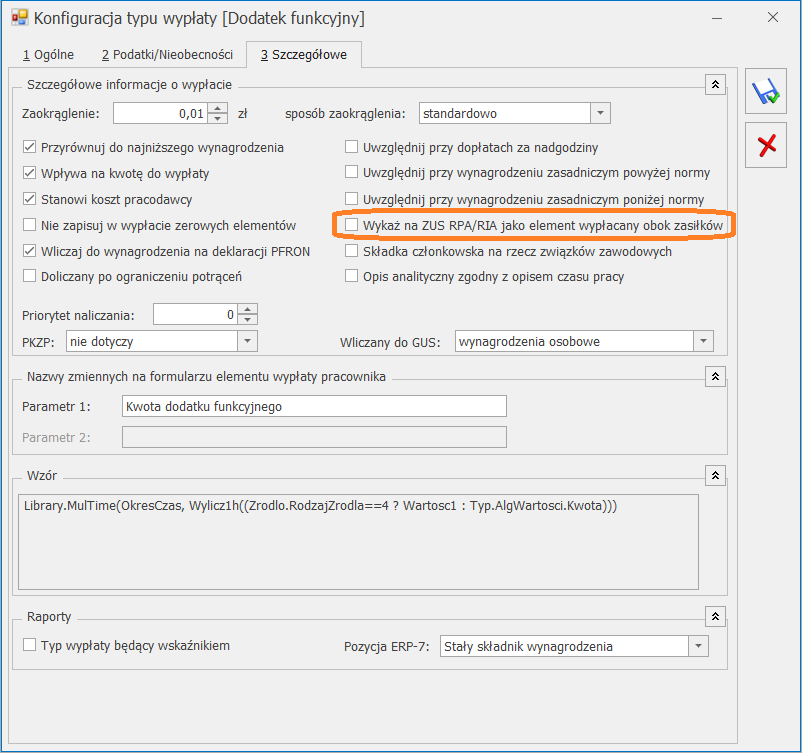802x753 pixels.
Task: Uncheck Stanowi koszt pracodawcy
Action: pos(29,198)
